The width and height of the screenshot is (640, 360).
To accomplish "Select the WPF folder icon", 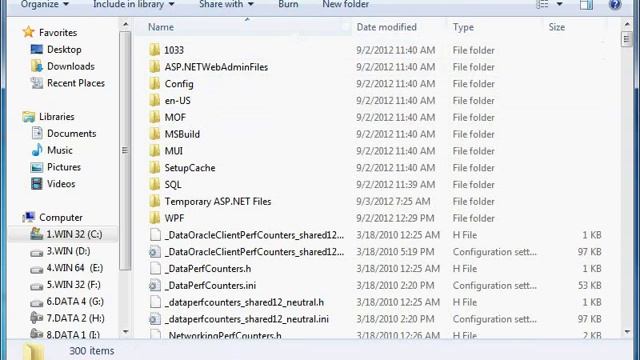I will pyautogui.click(x=155, y=218).
